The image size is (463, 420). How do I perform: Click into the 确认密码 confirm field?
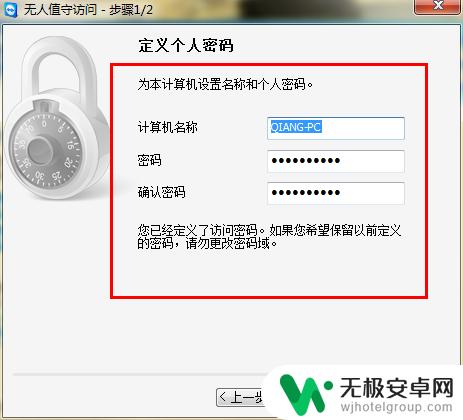click(336, 193)
